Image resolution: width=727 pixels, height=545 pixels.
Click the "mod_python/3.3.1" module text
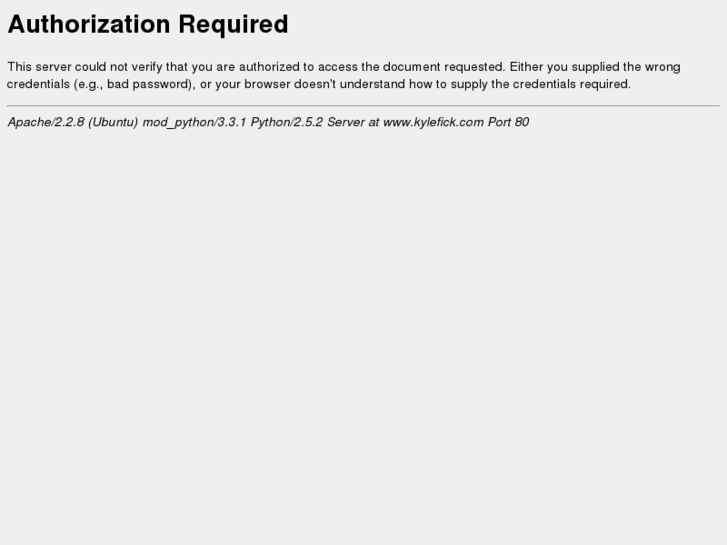[194, 123]
